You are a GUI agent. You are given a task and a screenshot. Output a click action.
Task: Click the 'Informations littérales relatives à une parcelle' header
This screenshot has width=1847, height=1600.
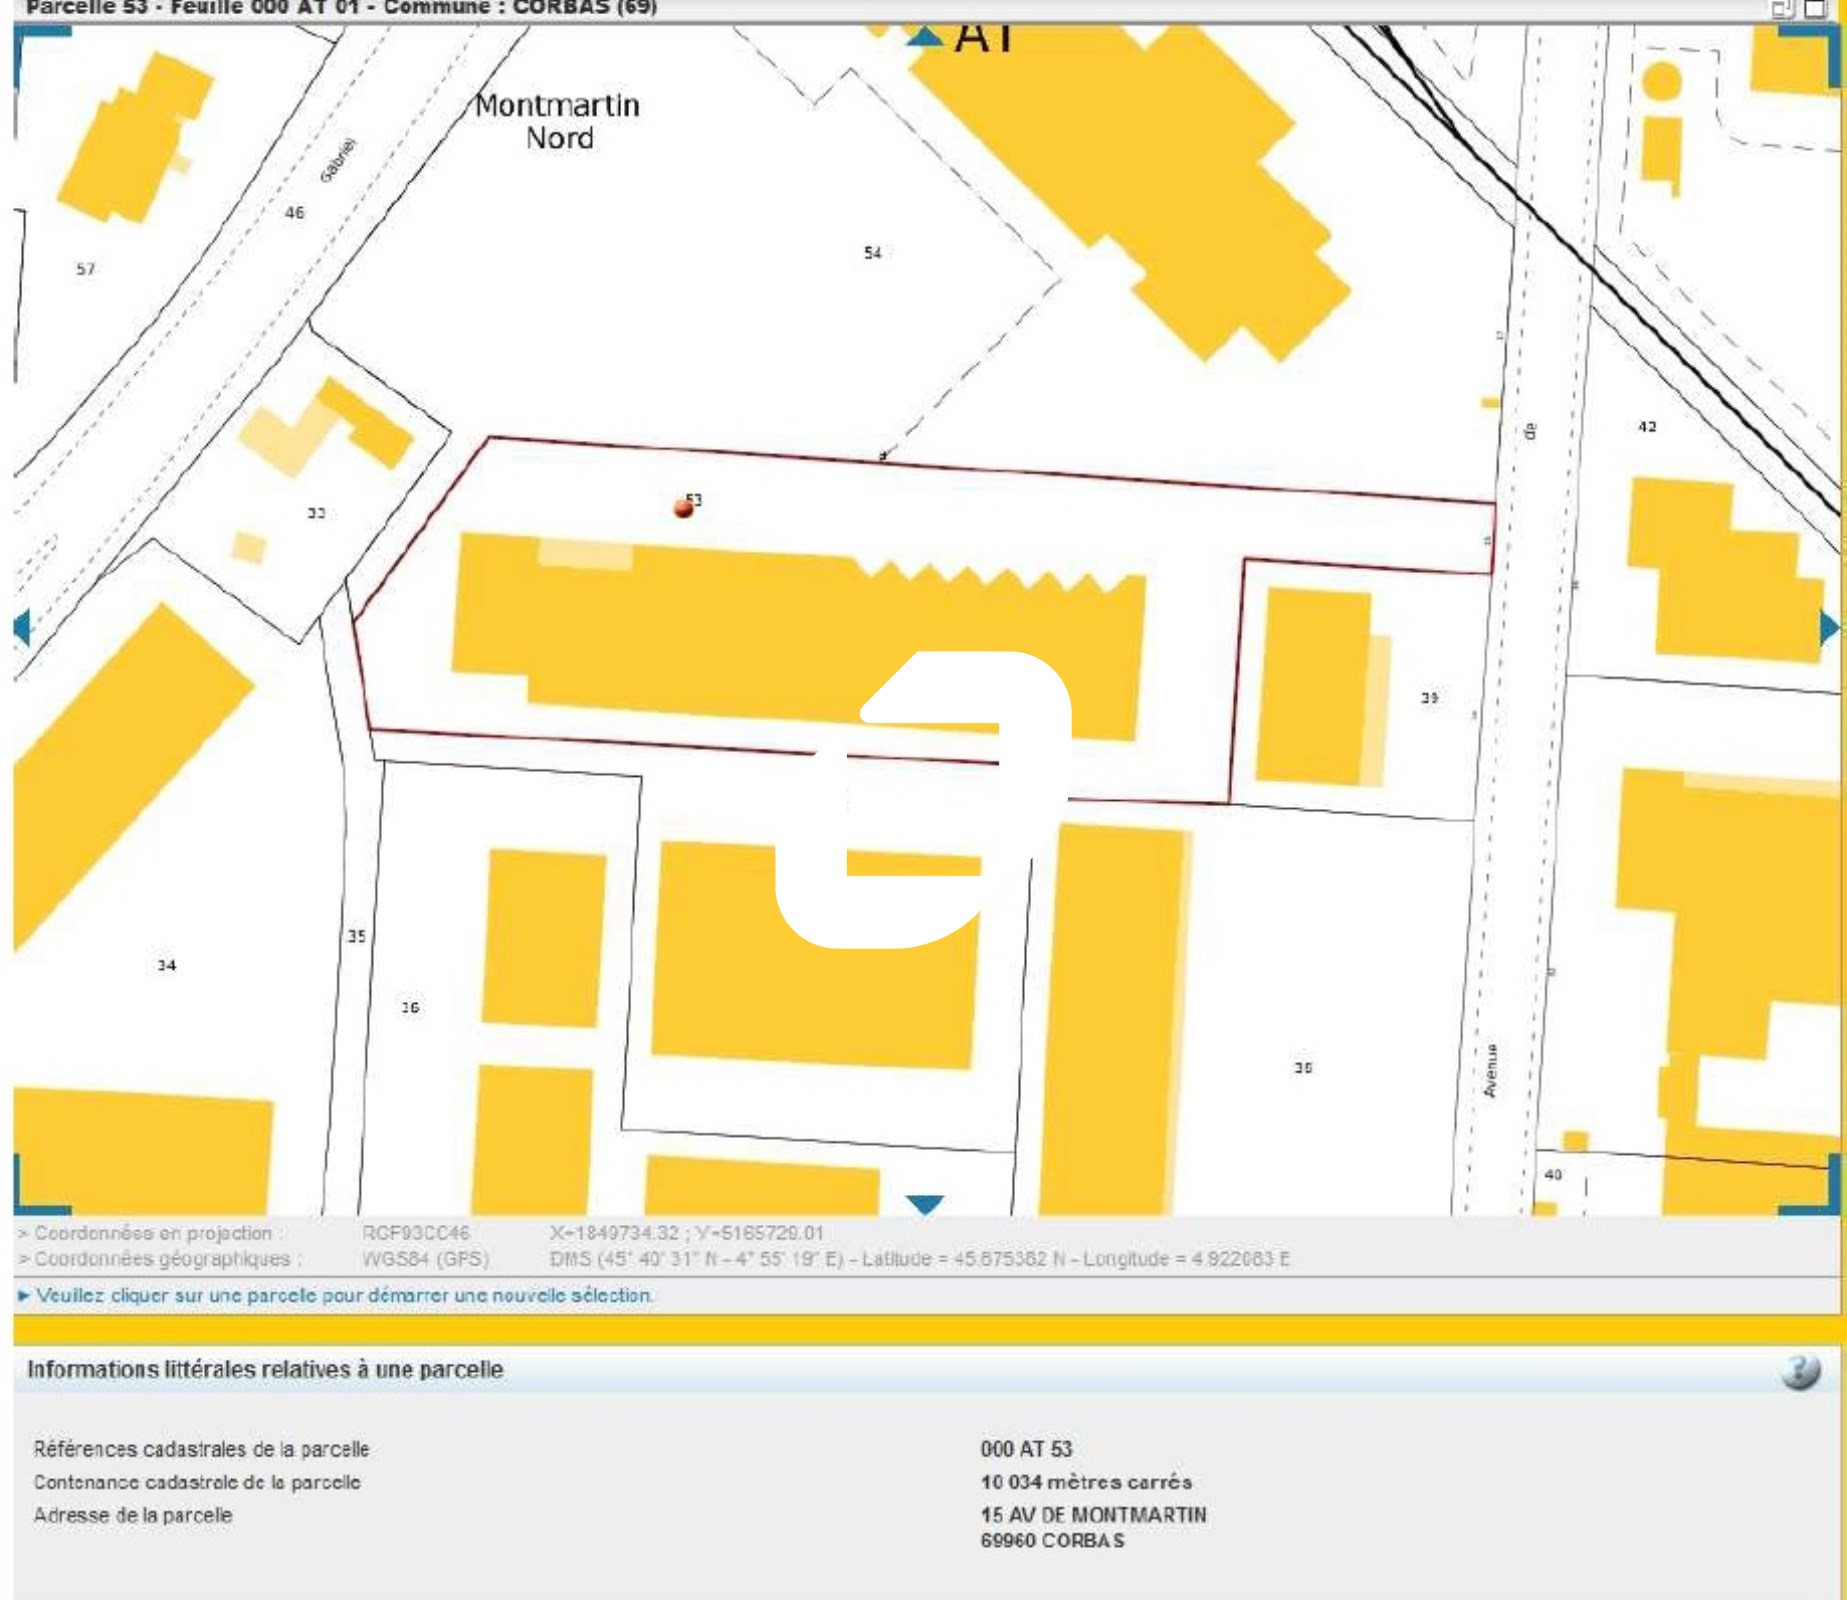pyautogui.click(x=265, y=1370)
